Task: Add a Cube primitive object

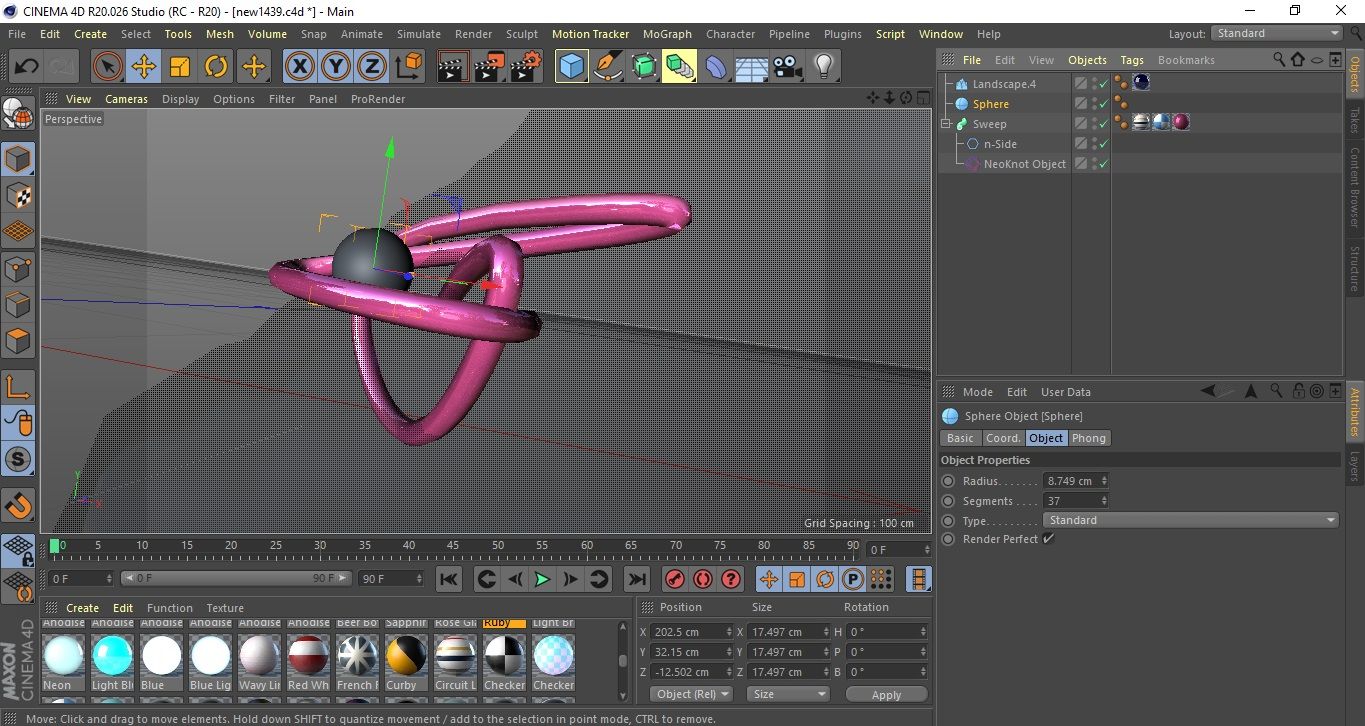Action: coord(571,67)
